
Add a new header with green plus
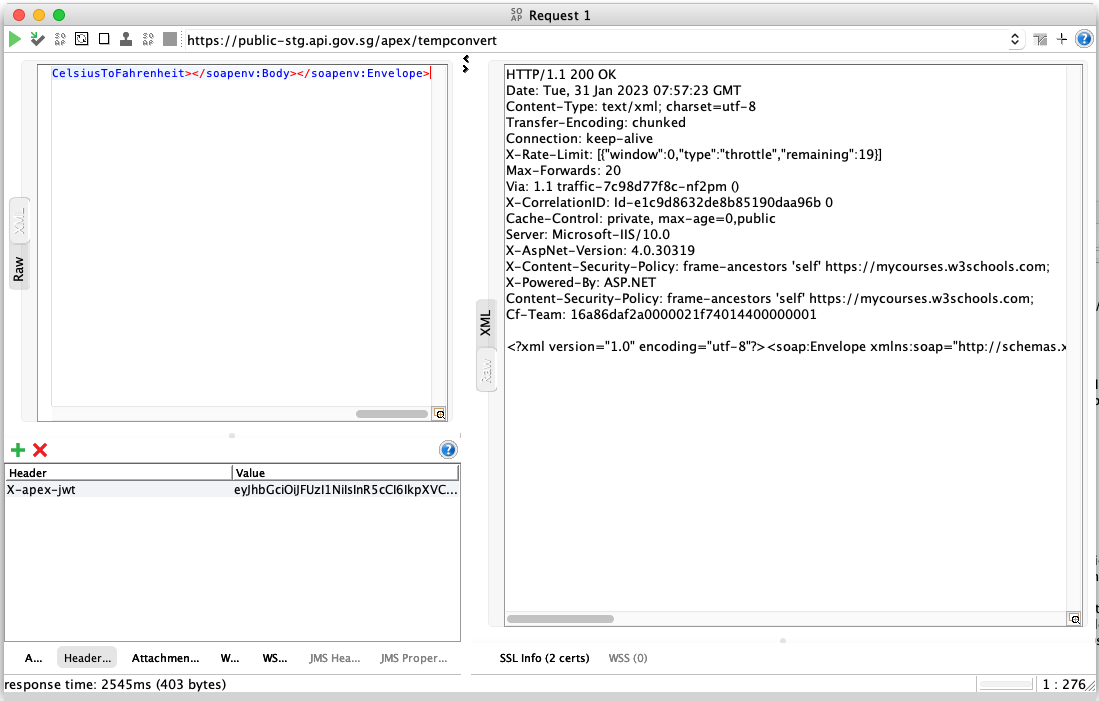[x=18, y=450]
